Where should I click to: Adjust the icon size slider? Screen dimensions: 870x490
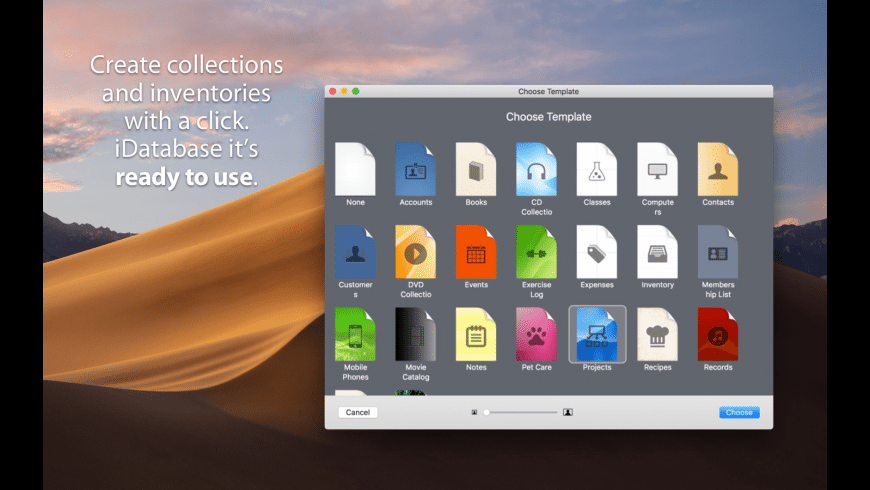click(521, 412)
